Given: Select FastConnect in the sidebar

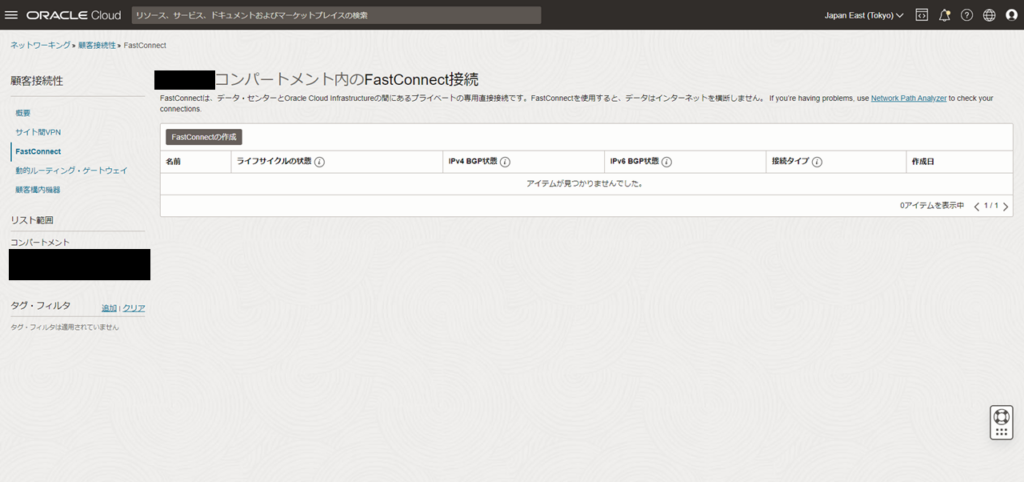Looking at the screenshot, I should [x=38, y=152].
